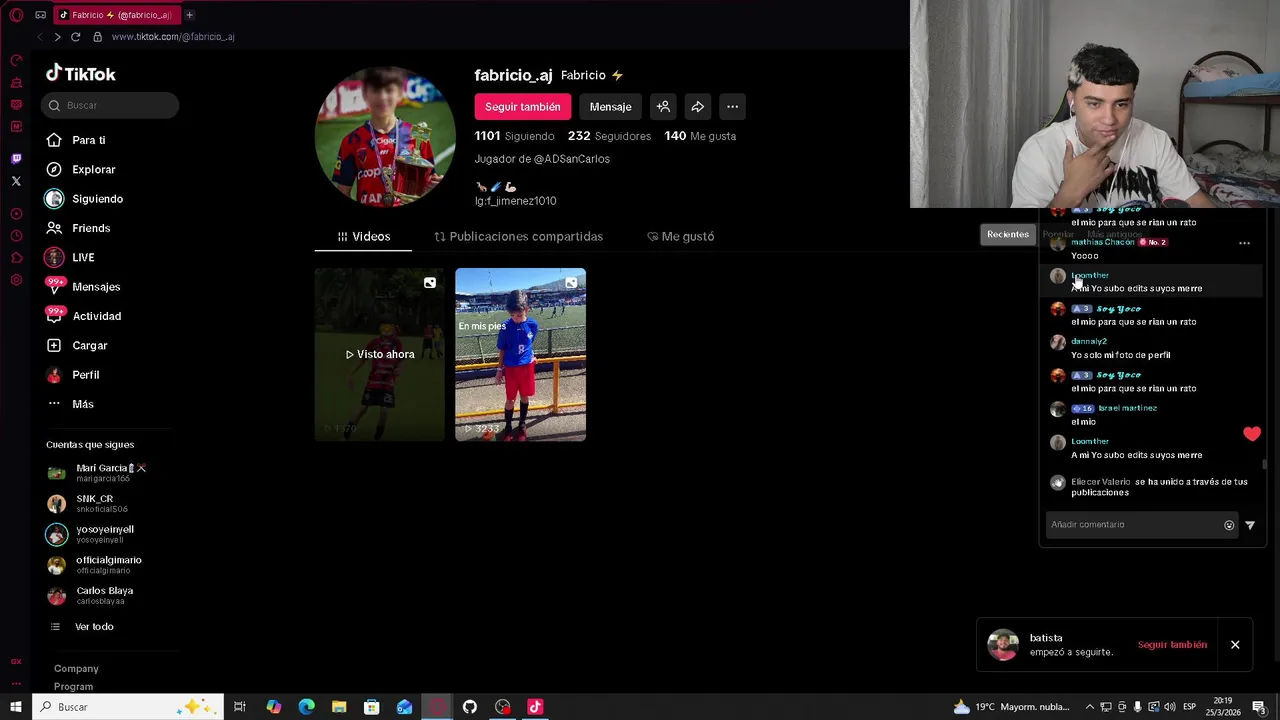Open TikTok app in taskbar
1280x720 pixels.
click(535, 707)
